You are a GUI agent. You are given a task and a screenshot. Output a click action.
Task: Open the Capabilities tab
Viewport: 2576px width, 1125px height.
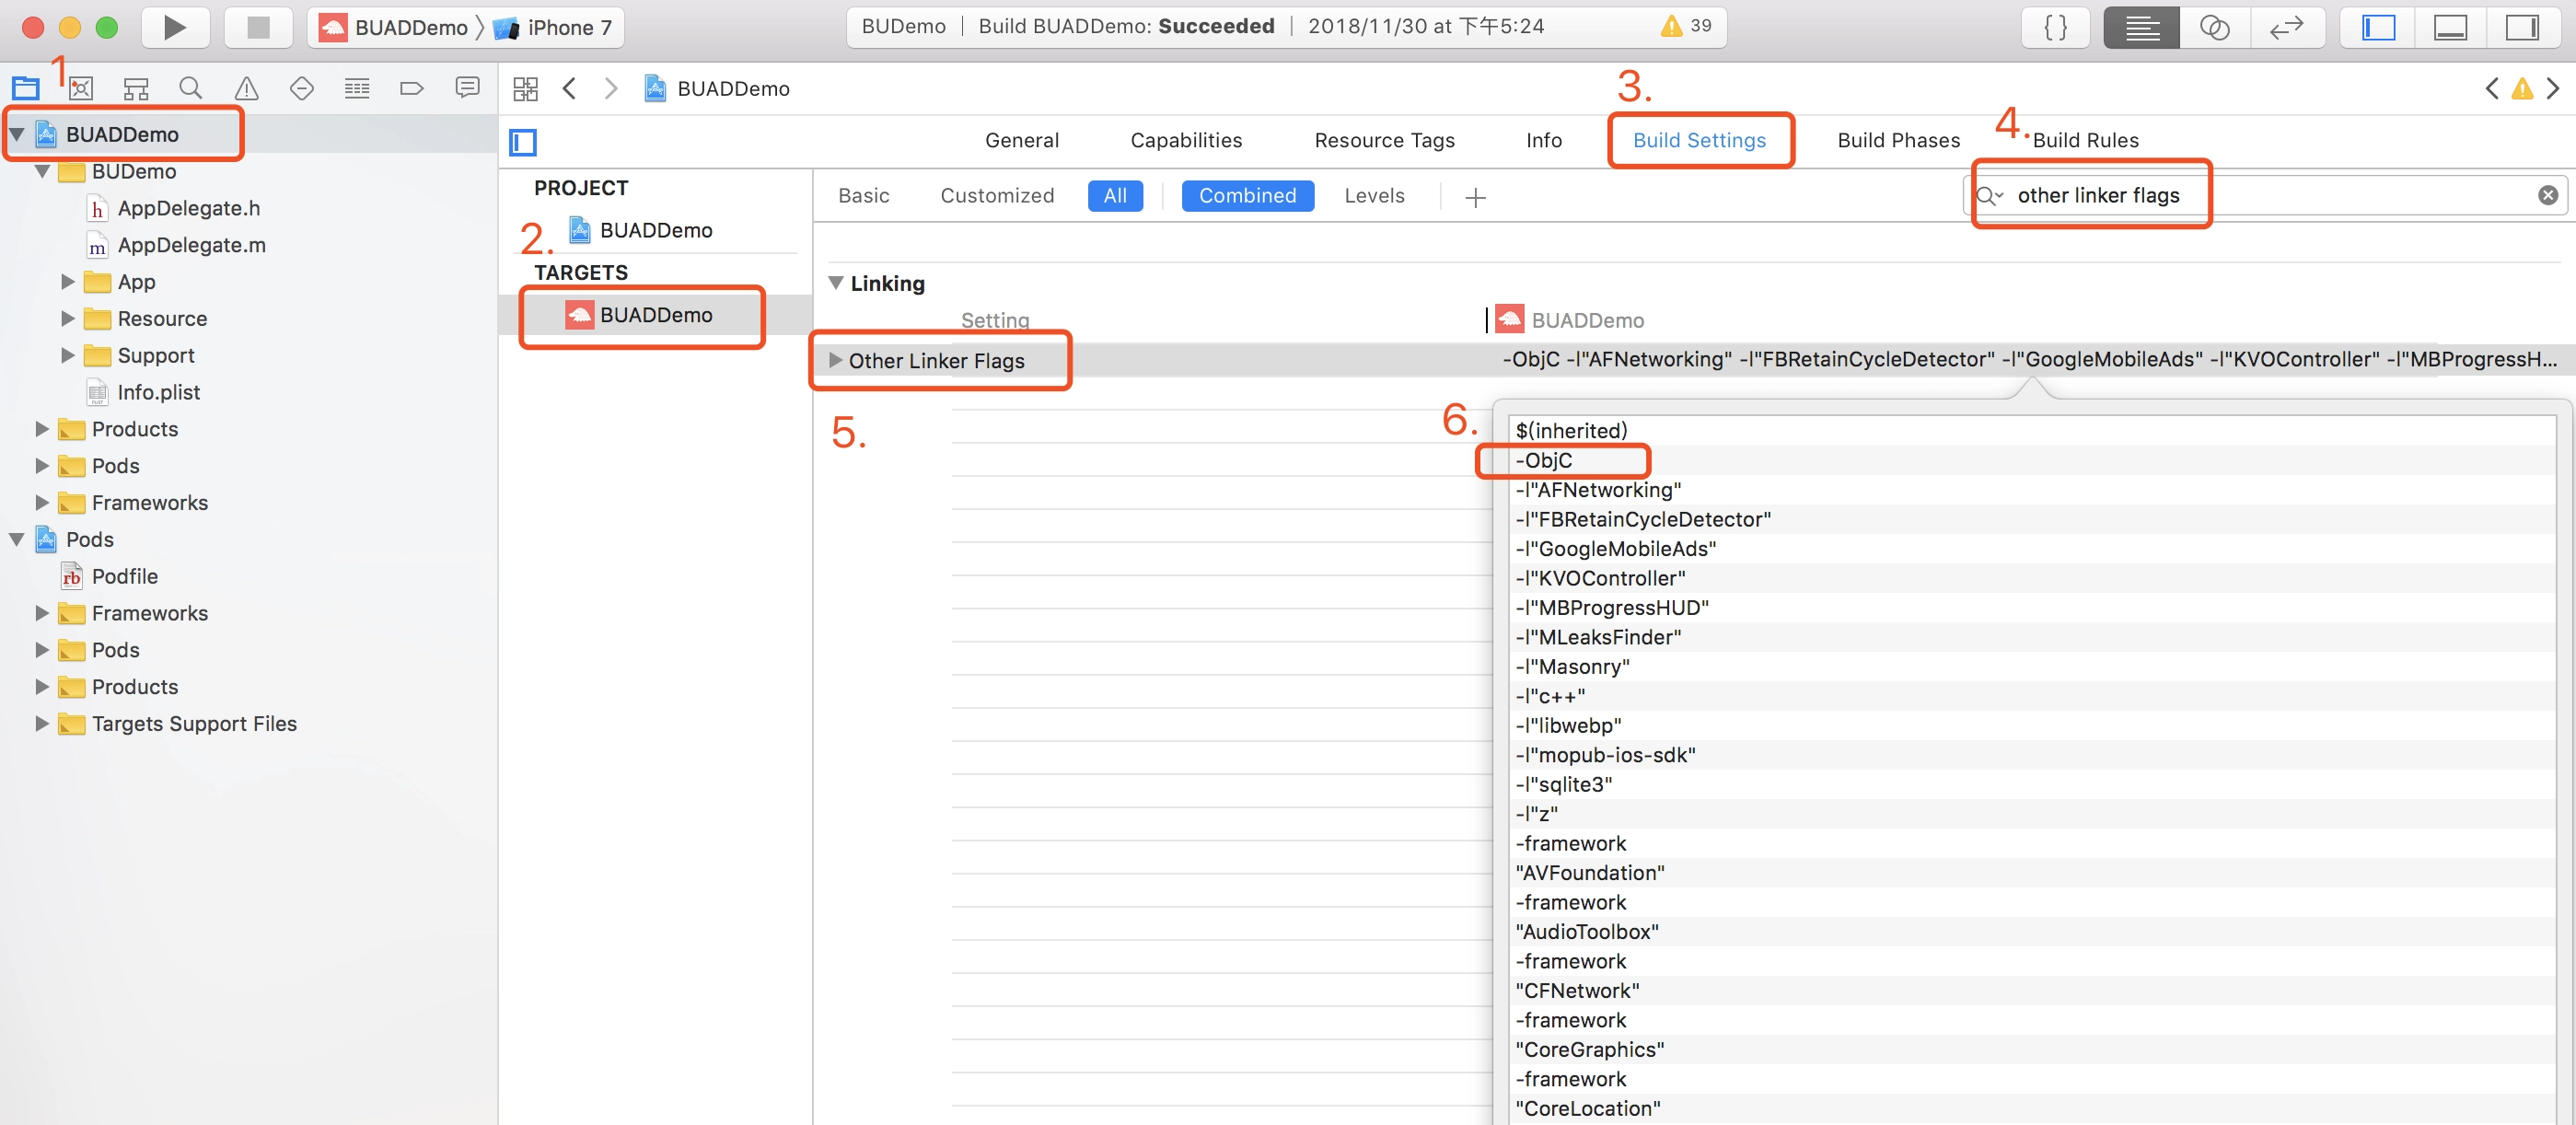click(1186, 140)
